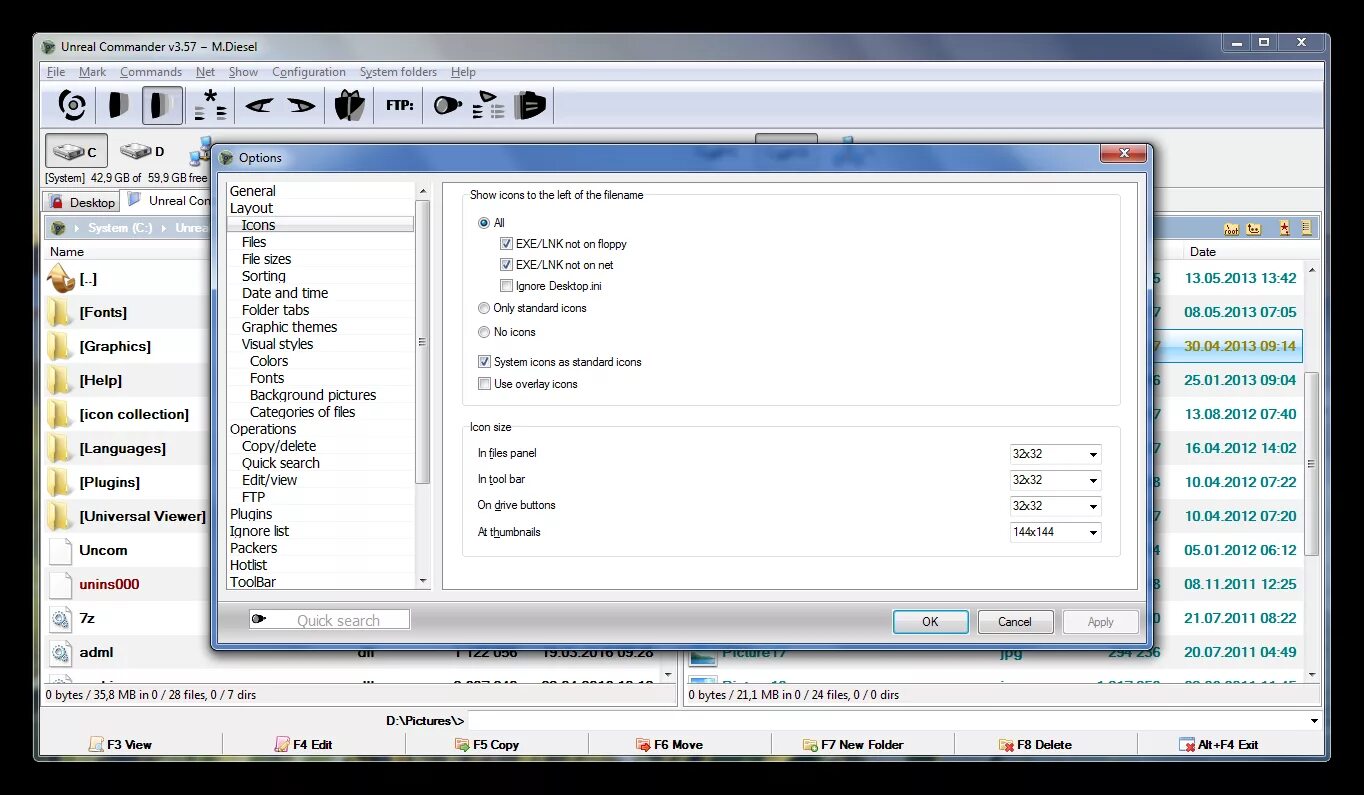Click OK in Options dialog
The image size is (1364, 795).
click(930, 621)
